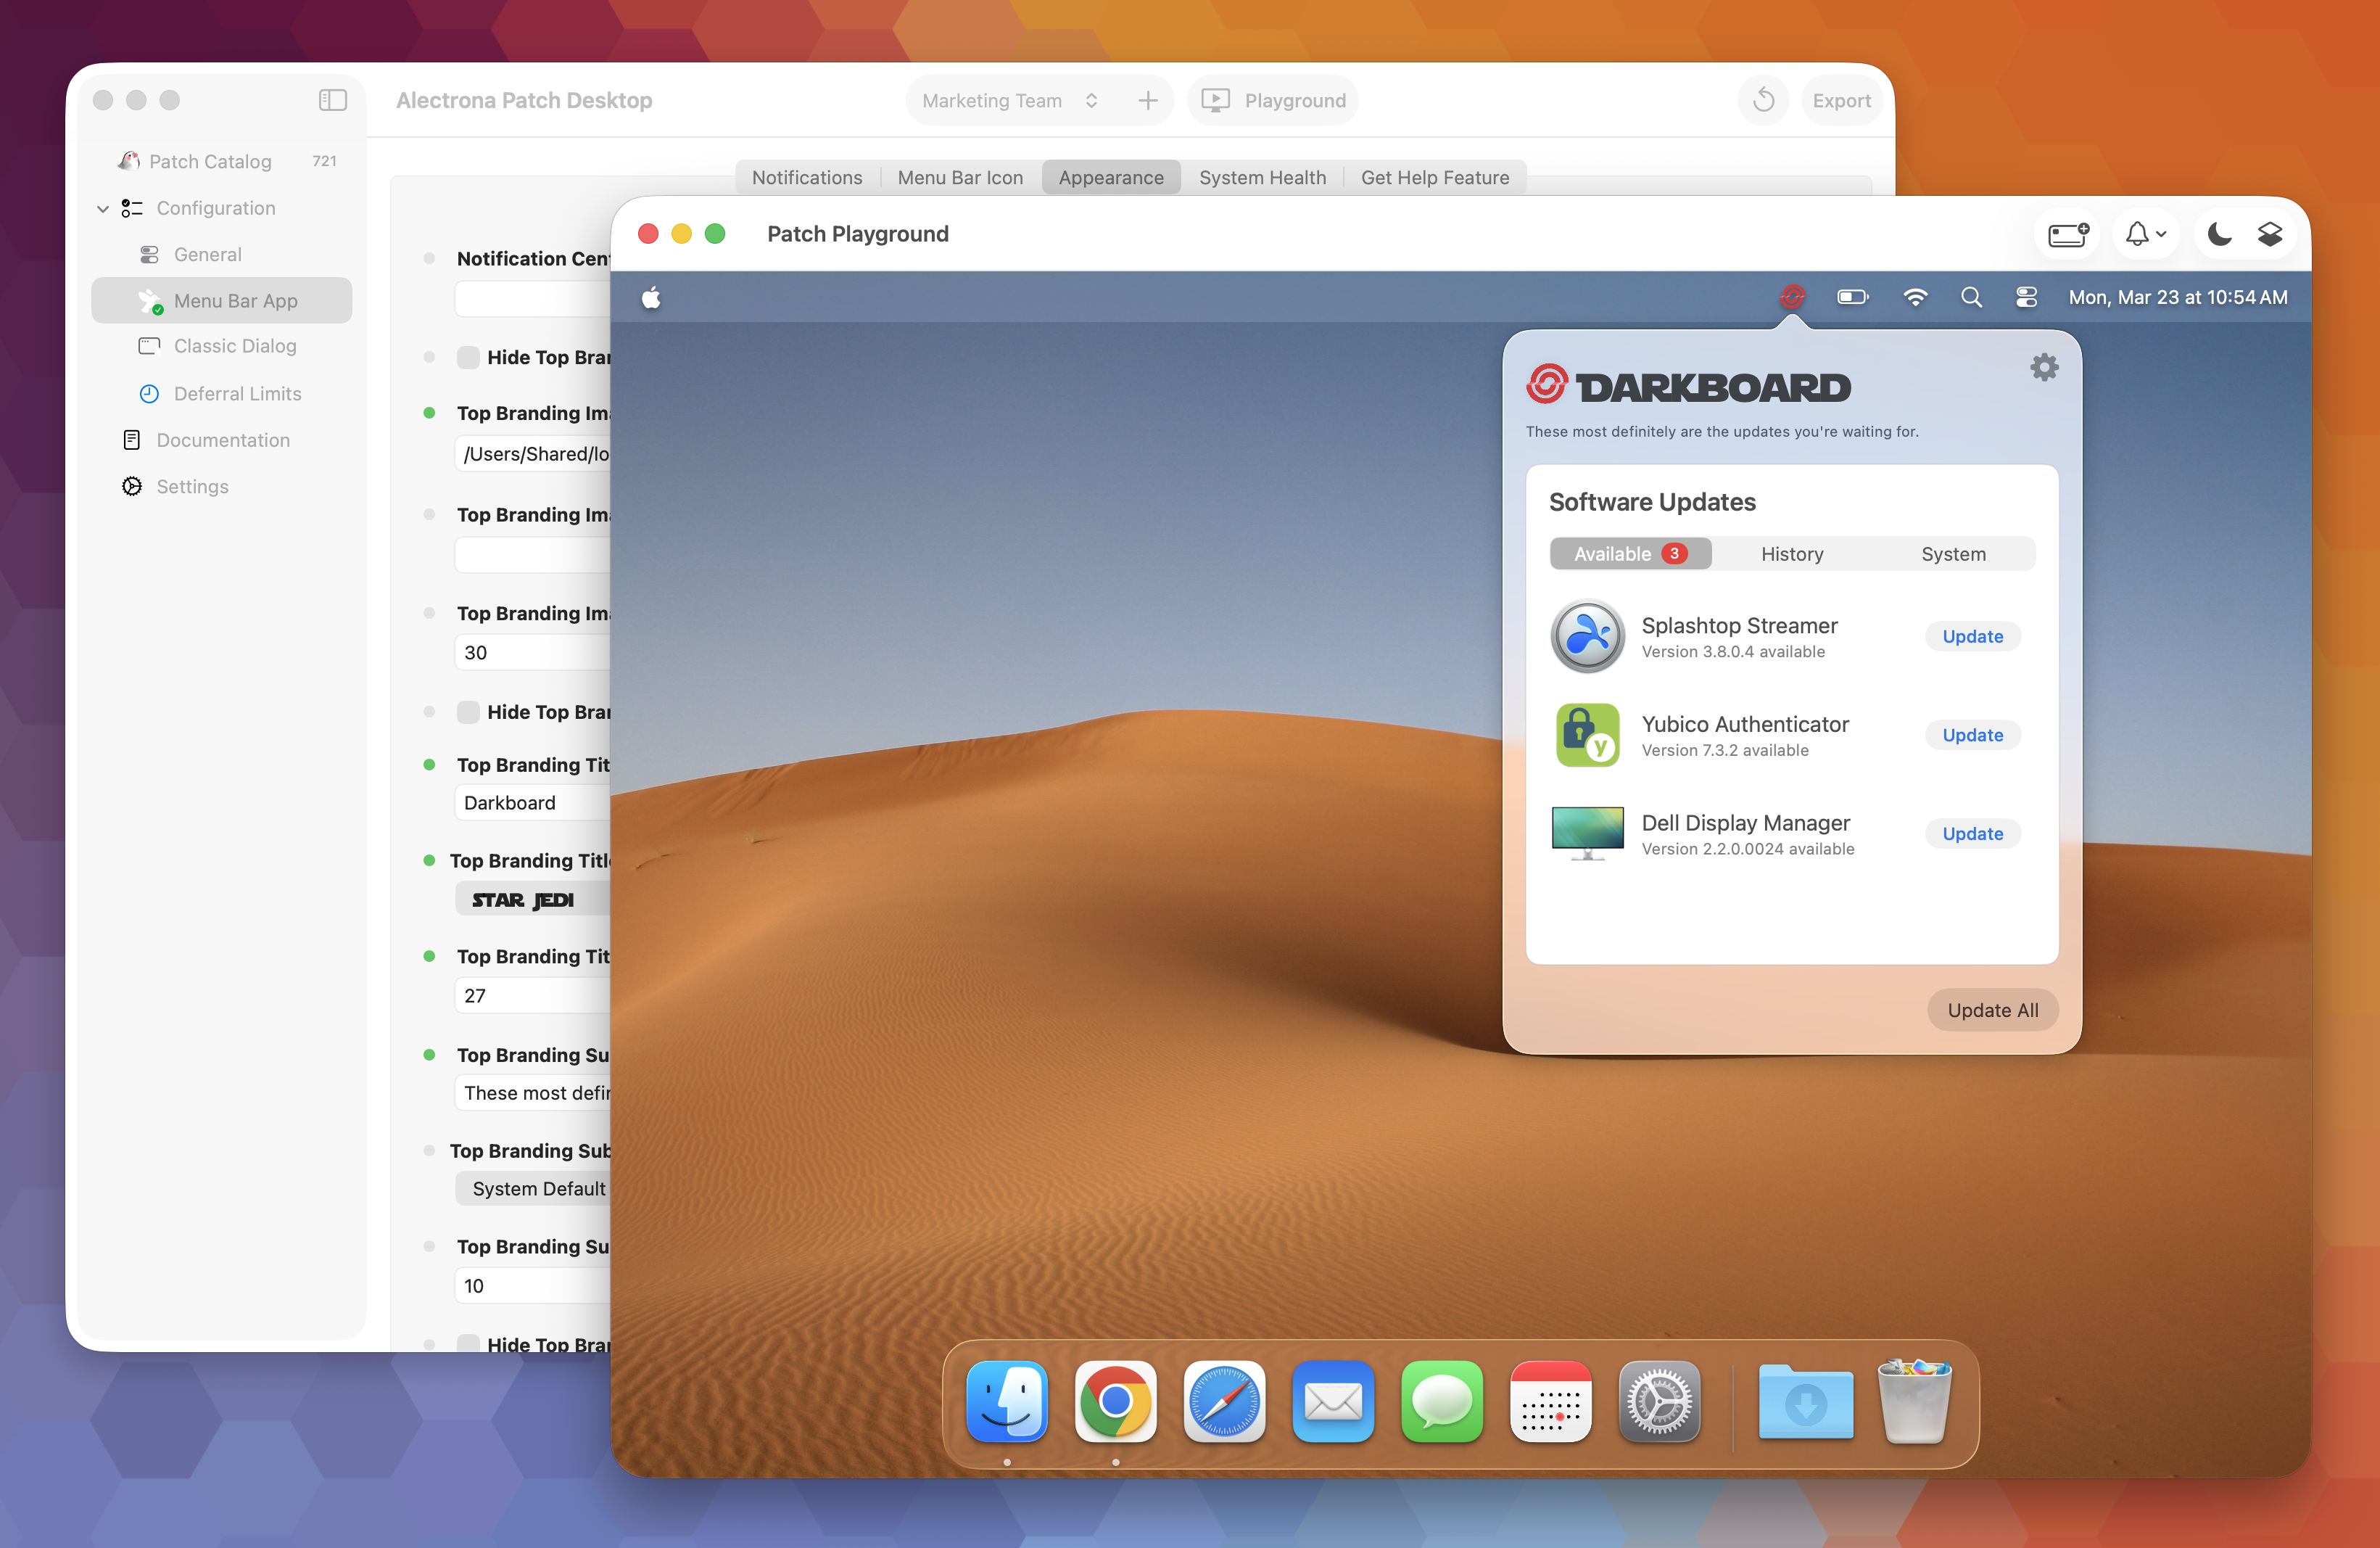Image resolution: width=2380 pixels, height=1548 pixels.
Task: Click the red Darkboard menu bar icon
Action: (x=1792, y=297)
